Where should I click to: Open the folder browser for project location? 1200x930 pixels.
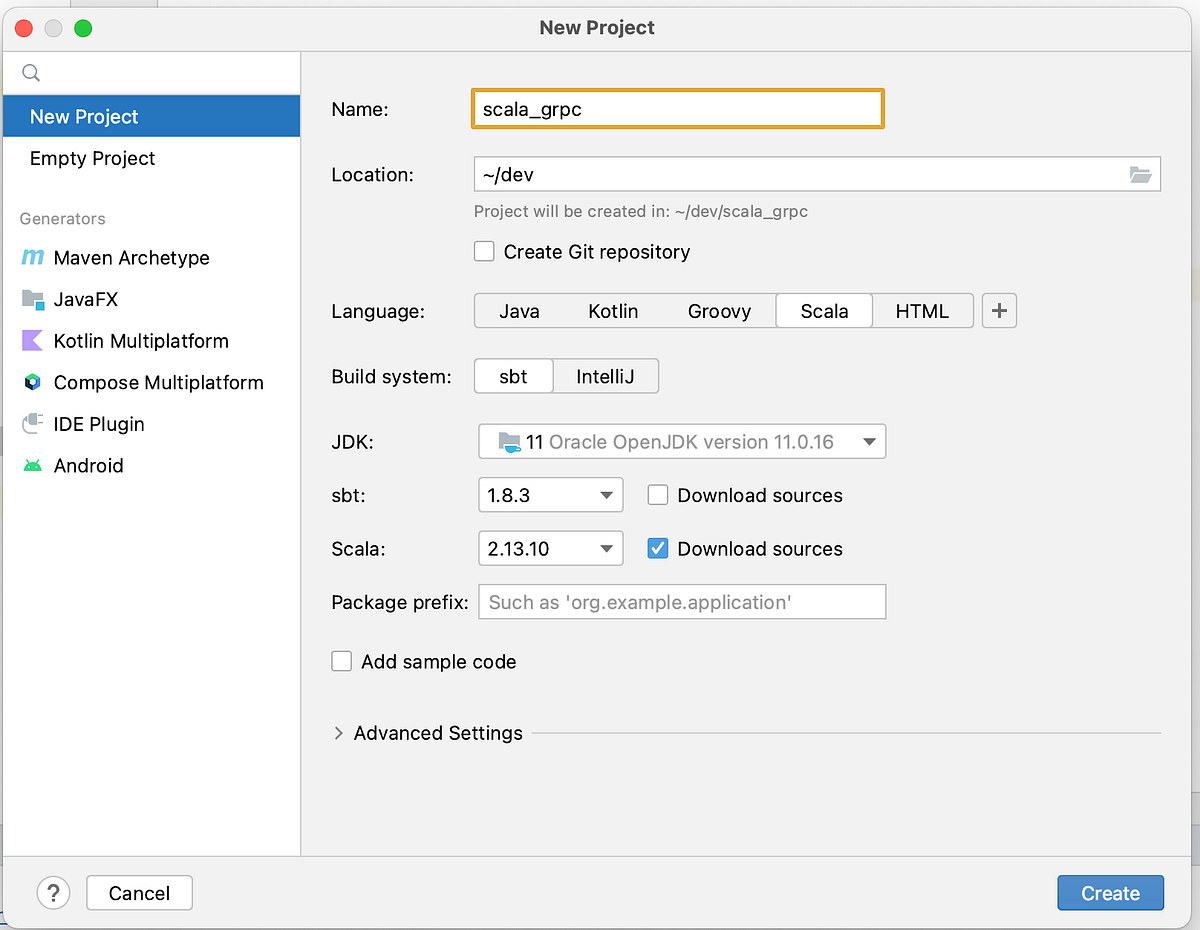pyautogui.click(x=1140, y=174)
